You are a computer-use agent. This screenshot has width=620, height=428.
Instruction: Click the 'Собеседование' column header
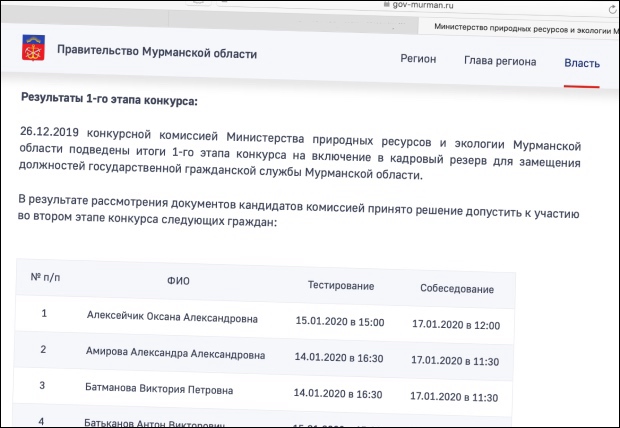pyautogui.click(x=457, y=290)
